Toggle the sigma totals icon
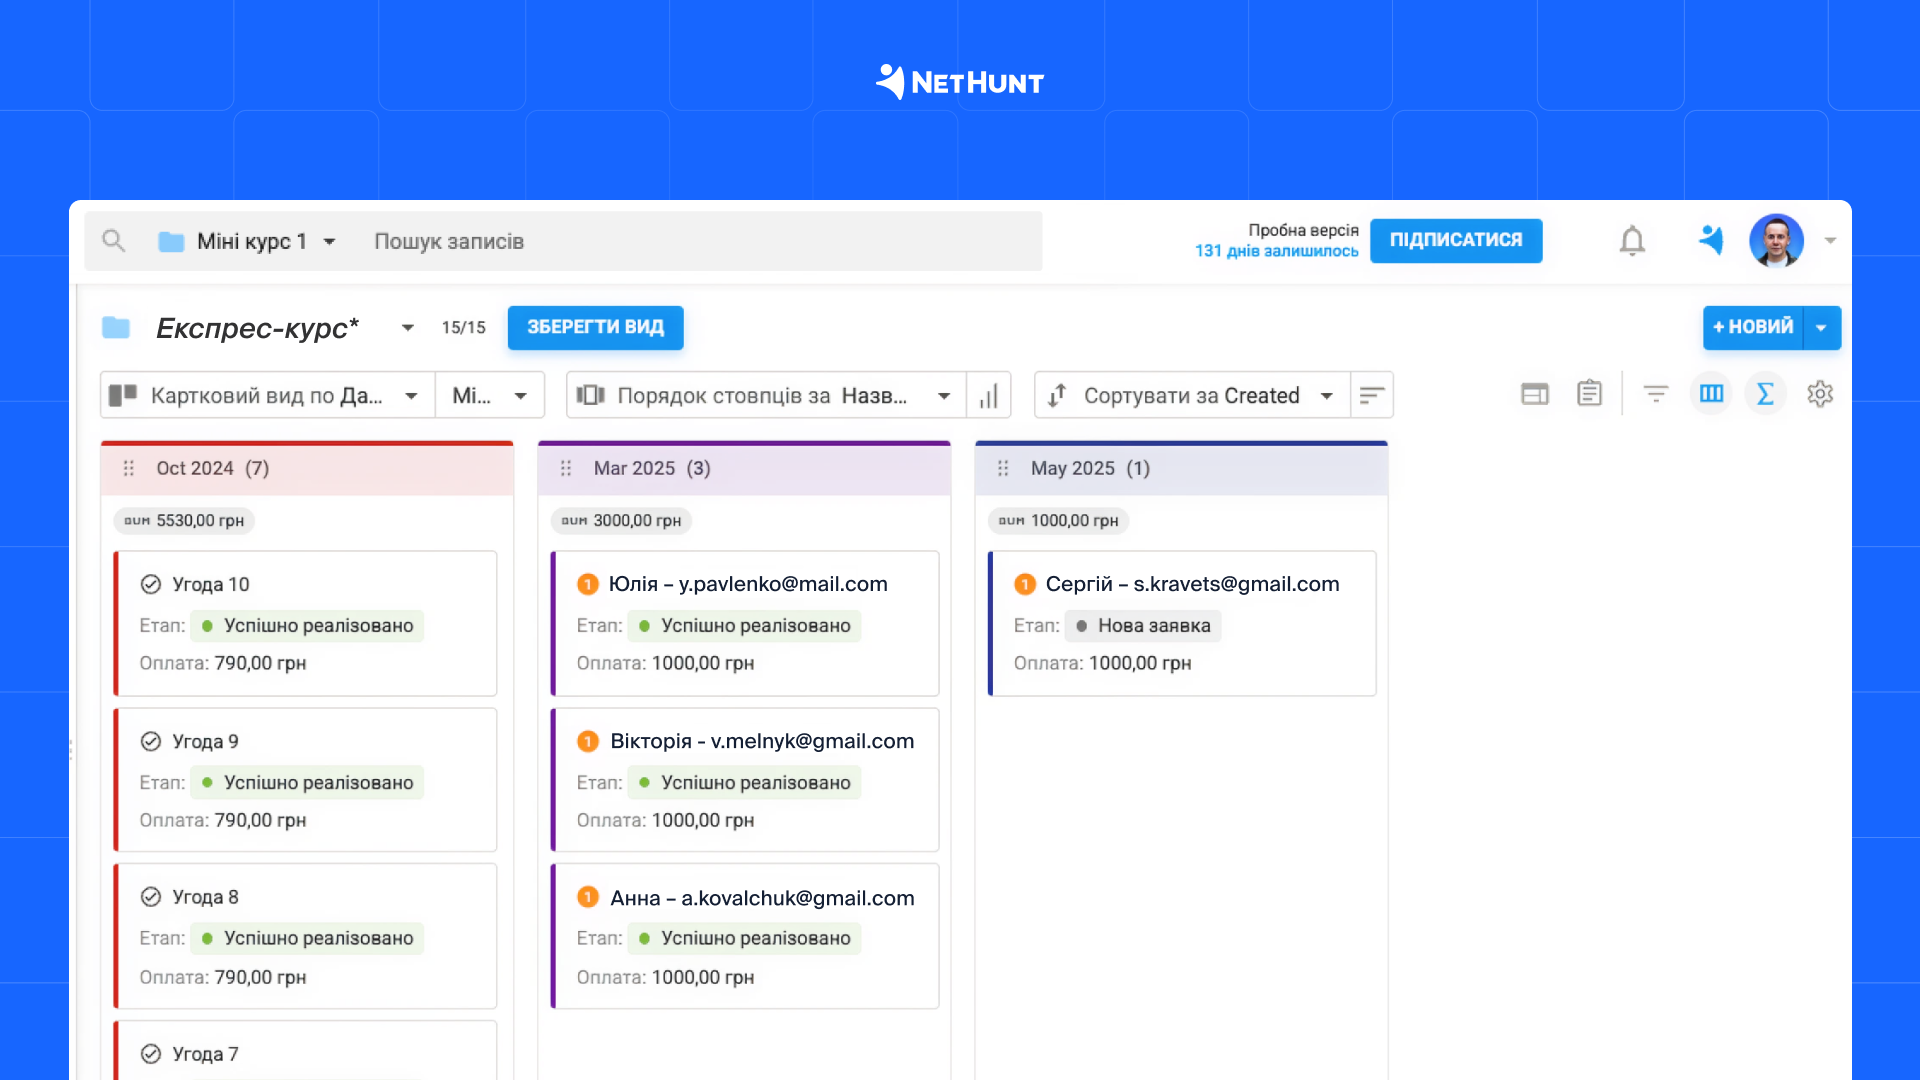 (x=1765, y=393)
